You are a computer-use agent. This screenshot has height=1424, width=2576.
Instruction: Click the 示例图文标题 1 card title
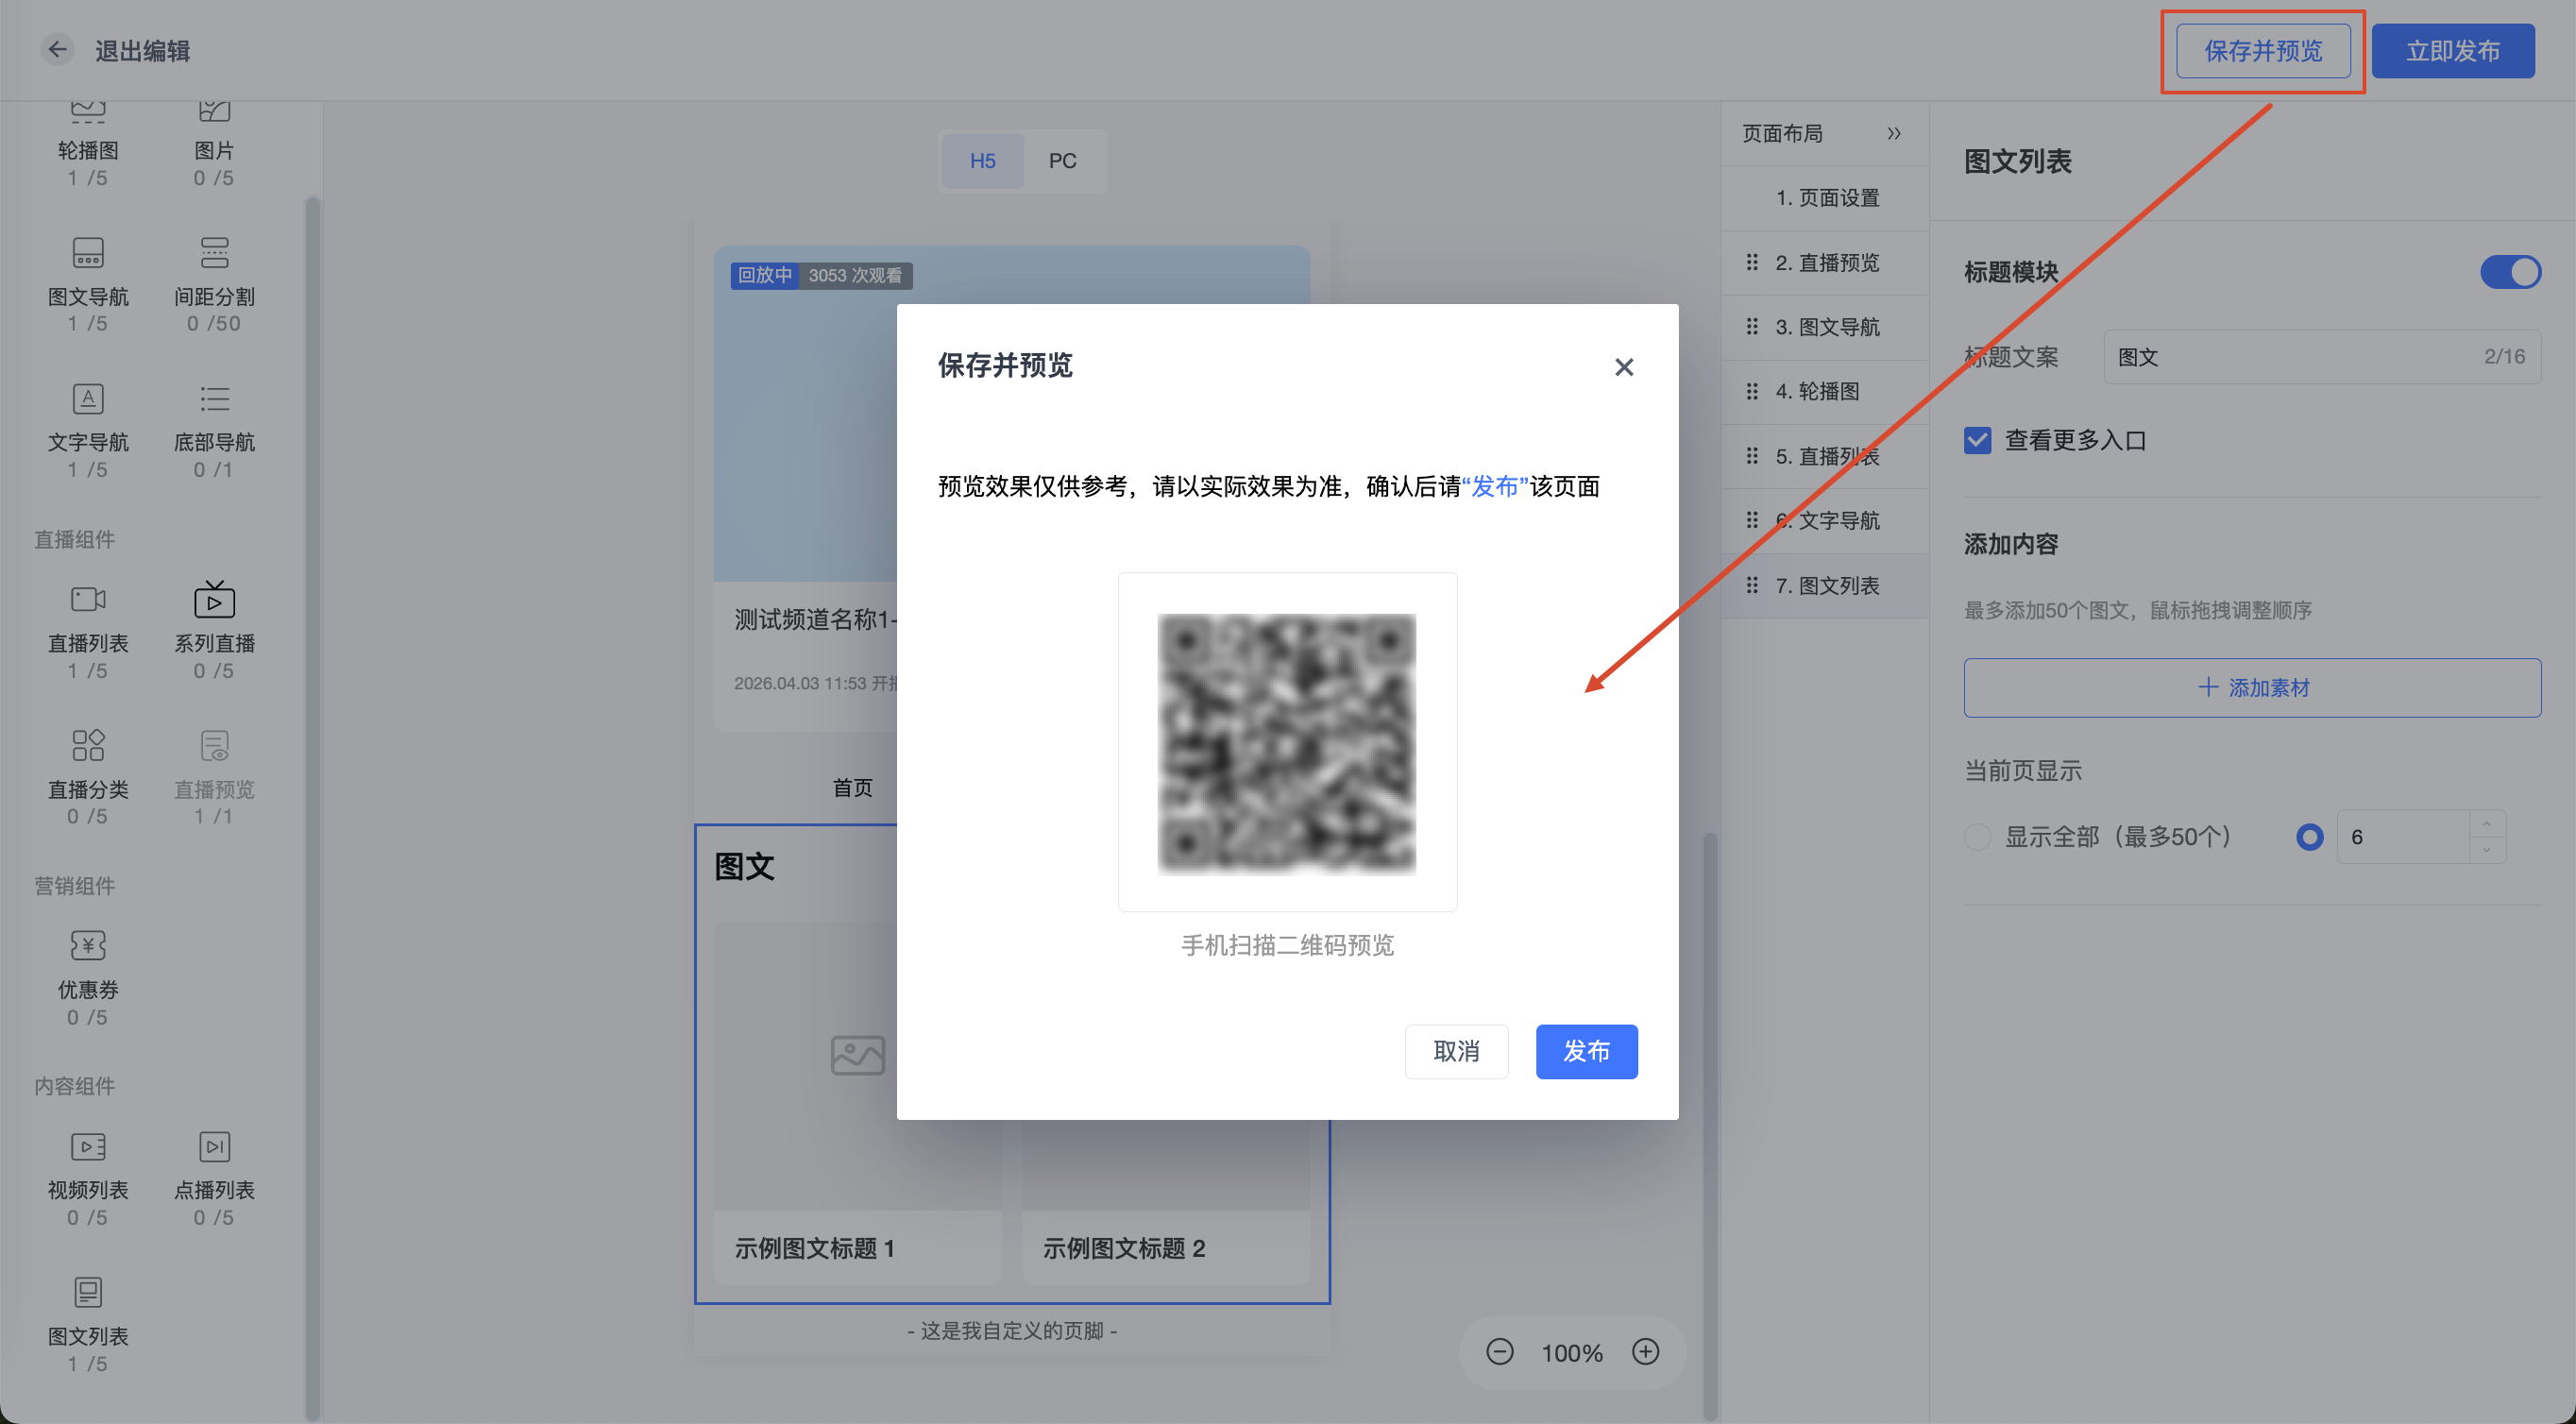click(x=814, y=1248)
